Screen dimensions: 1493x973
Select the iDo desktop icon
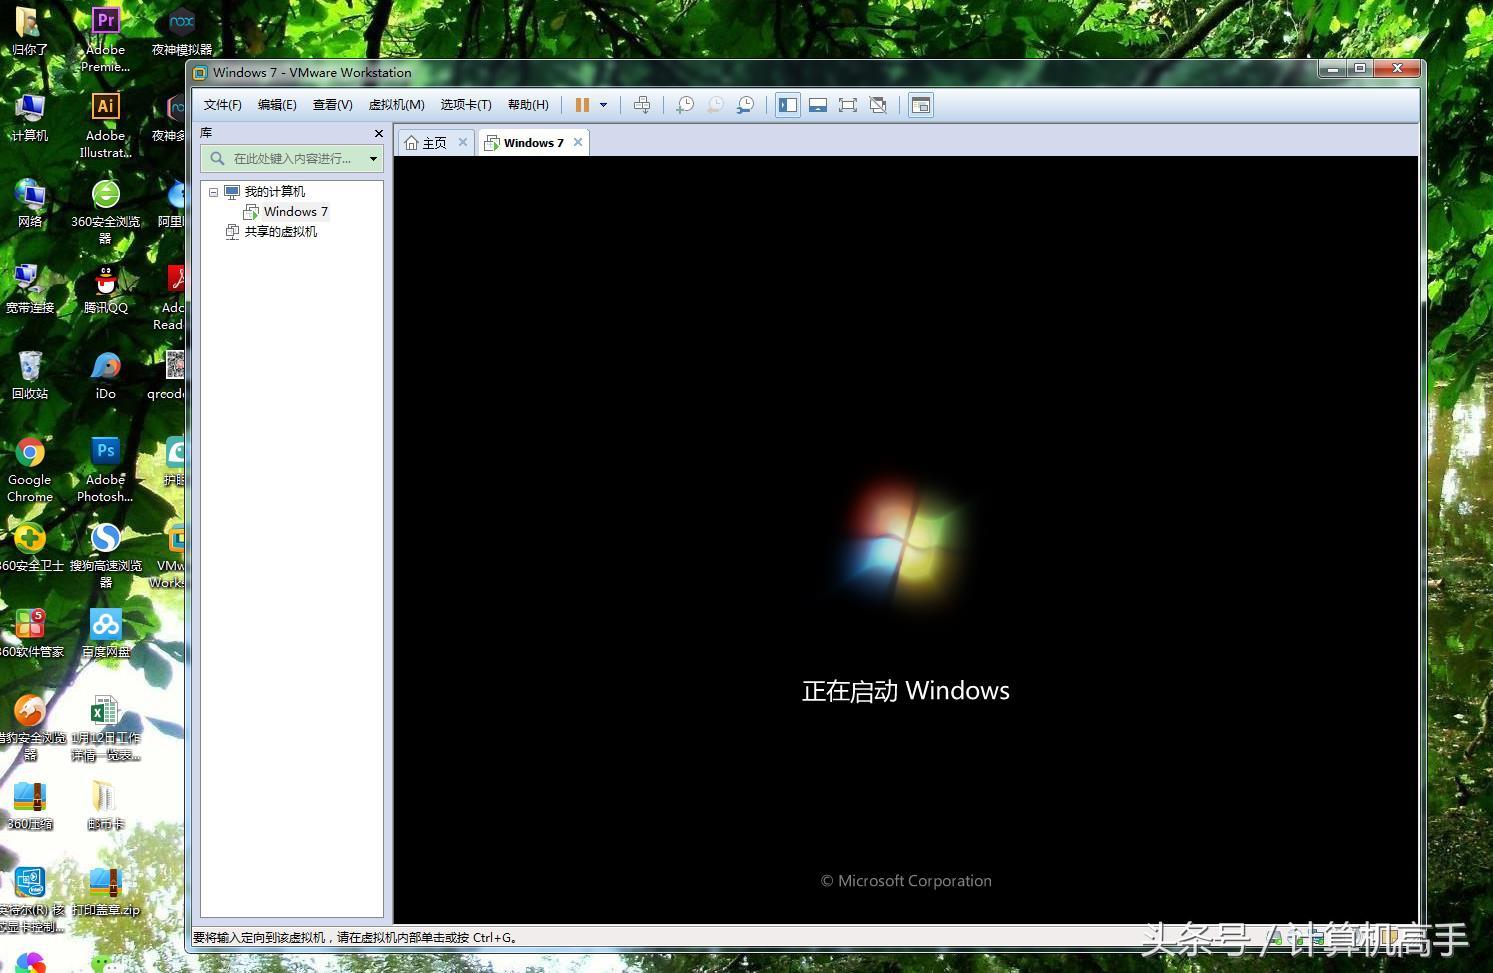tap(105, 374)
